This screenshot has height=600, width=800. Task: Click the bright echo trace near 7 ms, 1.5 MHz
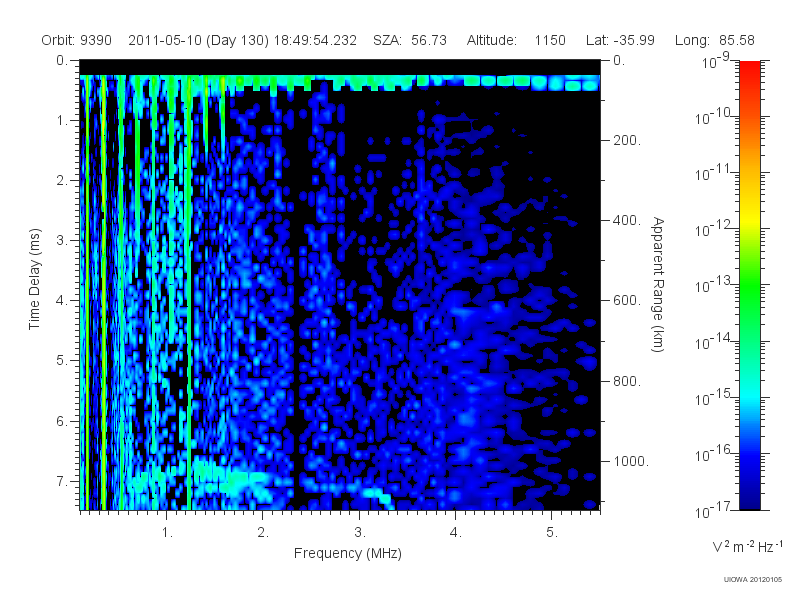(230, 480)
